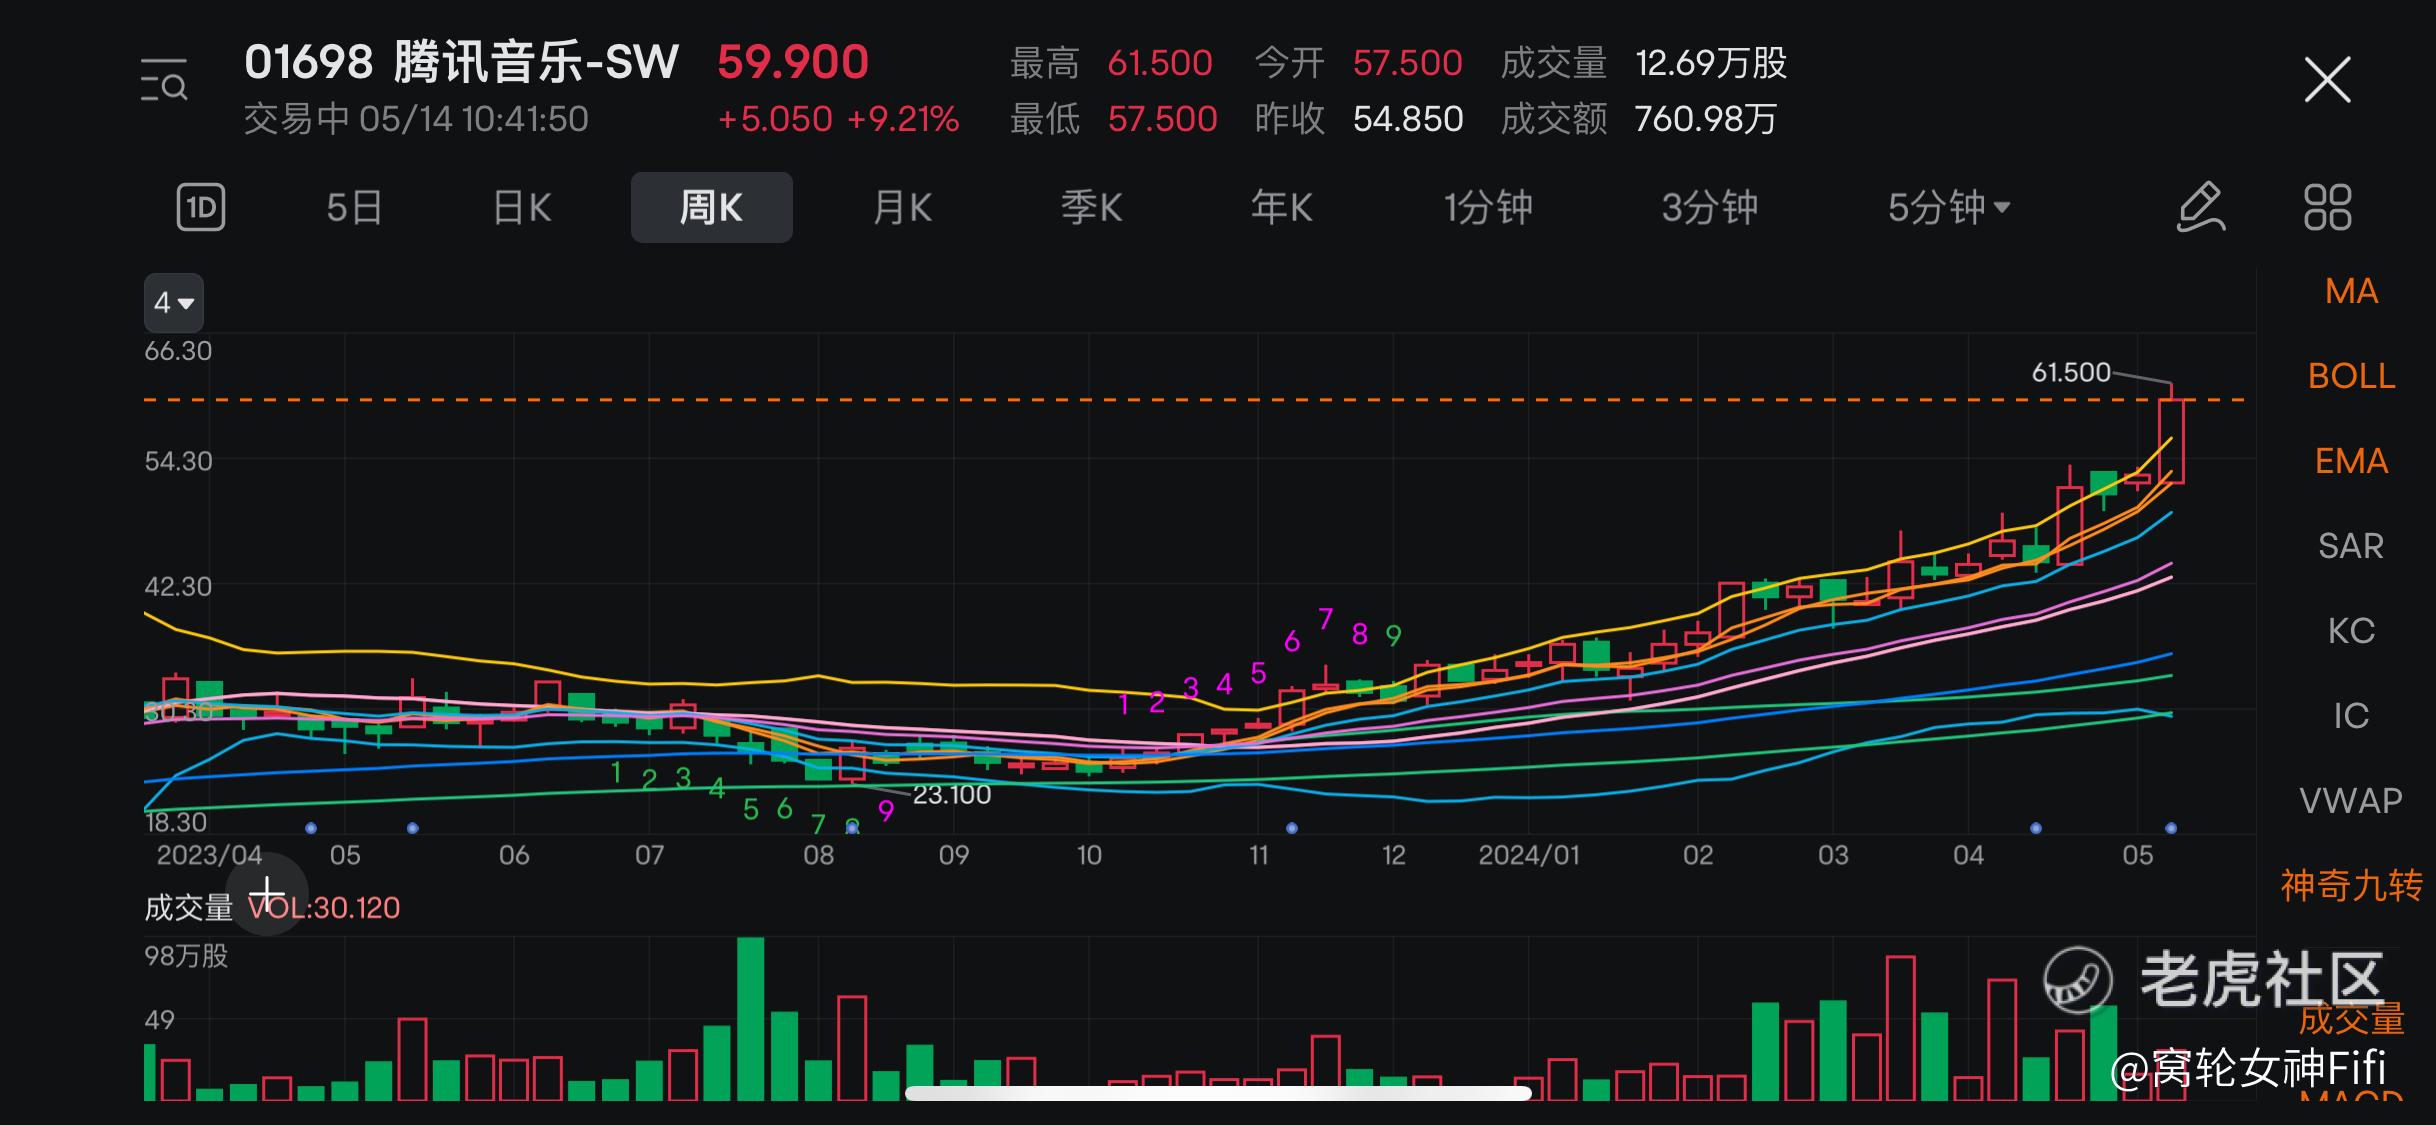Tap the crosshair plus button on the chart
The width and height of the screenshot is (2436, 1125).
point(267,894)
